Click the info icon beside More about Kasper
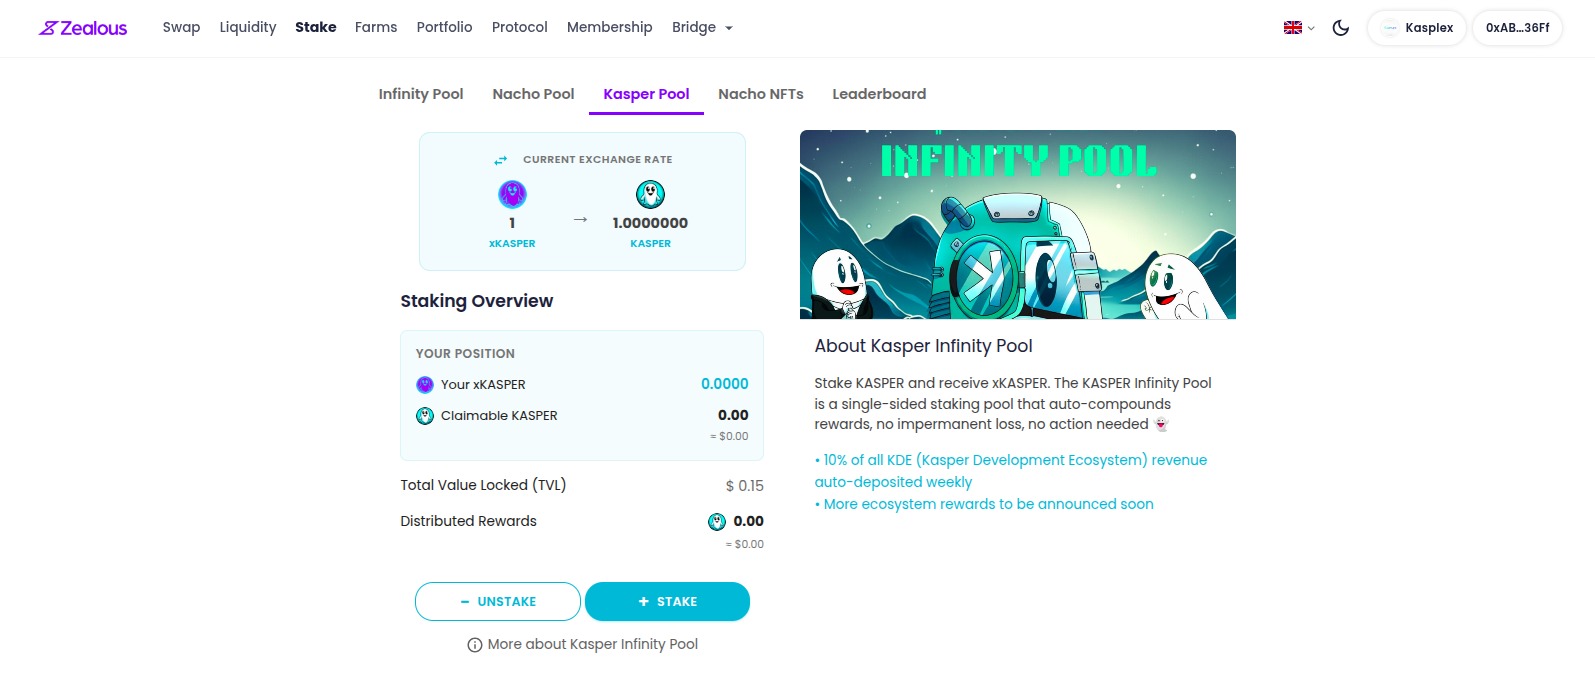The width and height of the screenshot is (1595, 686). click(475, 645)
